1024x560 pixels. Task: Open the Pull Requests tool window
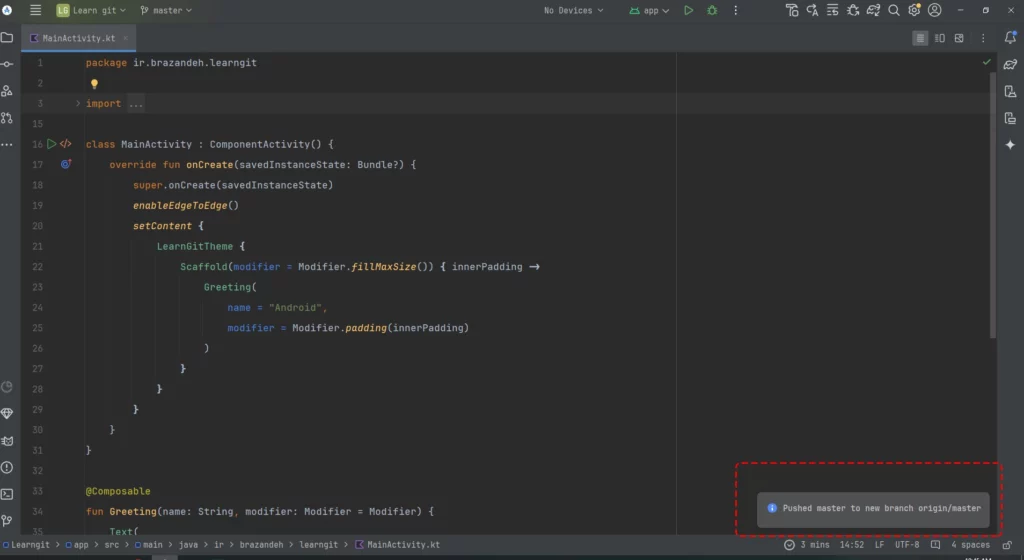point(7,117)
